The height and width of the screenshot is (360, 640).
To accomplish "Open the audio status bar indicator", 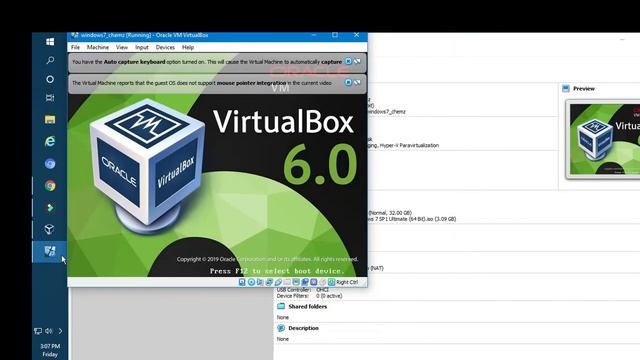I will coord(260,282).
